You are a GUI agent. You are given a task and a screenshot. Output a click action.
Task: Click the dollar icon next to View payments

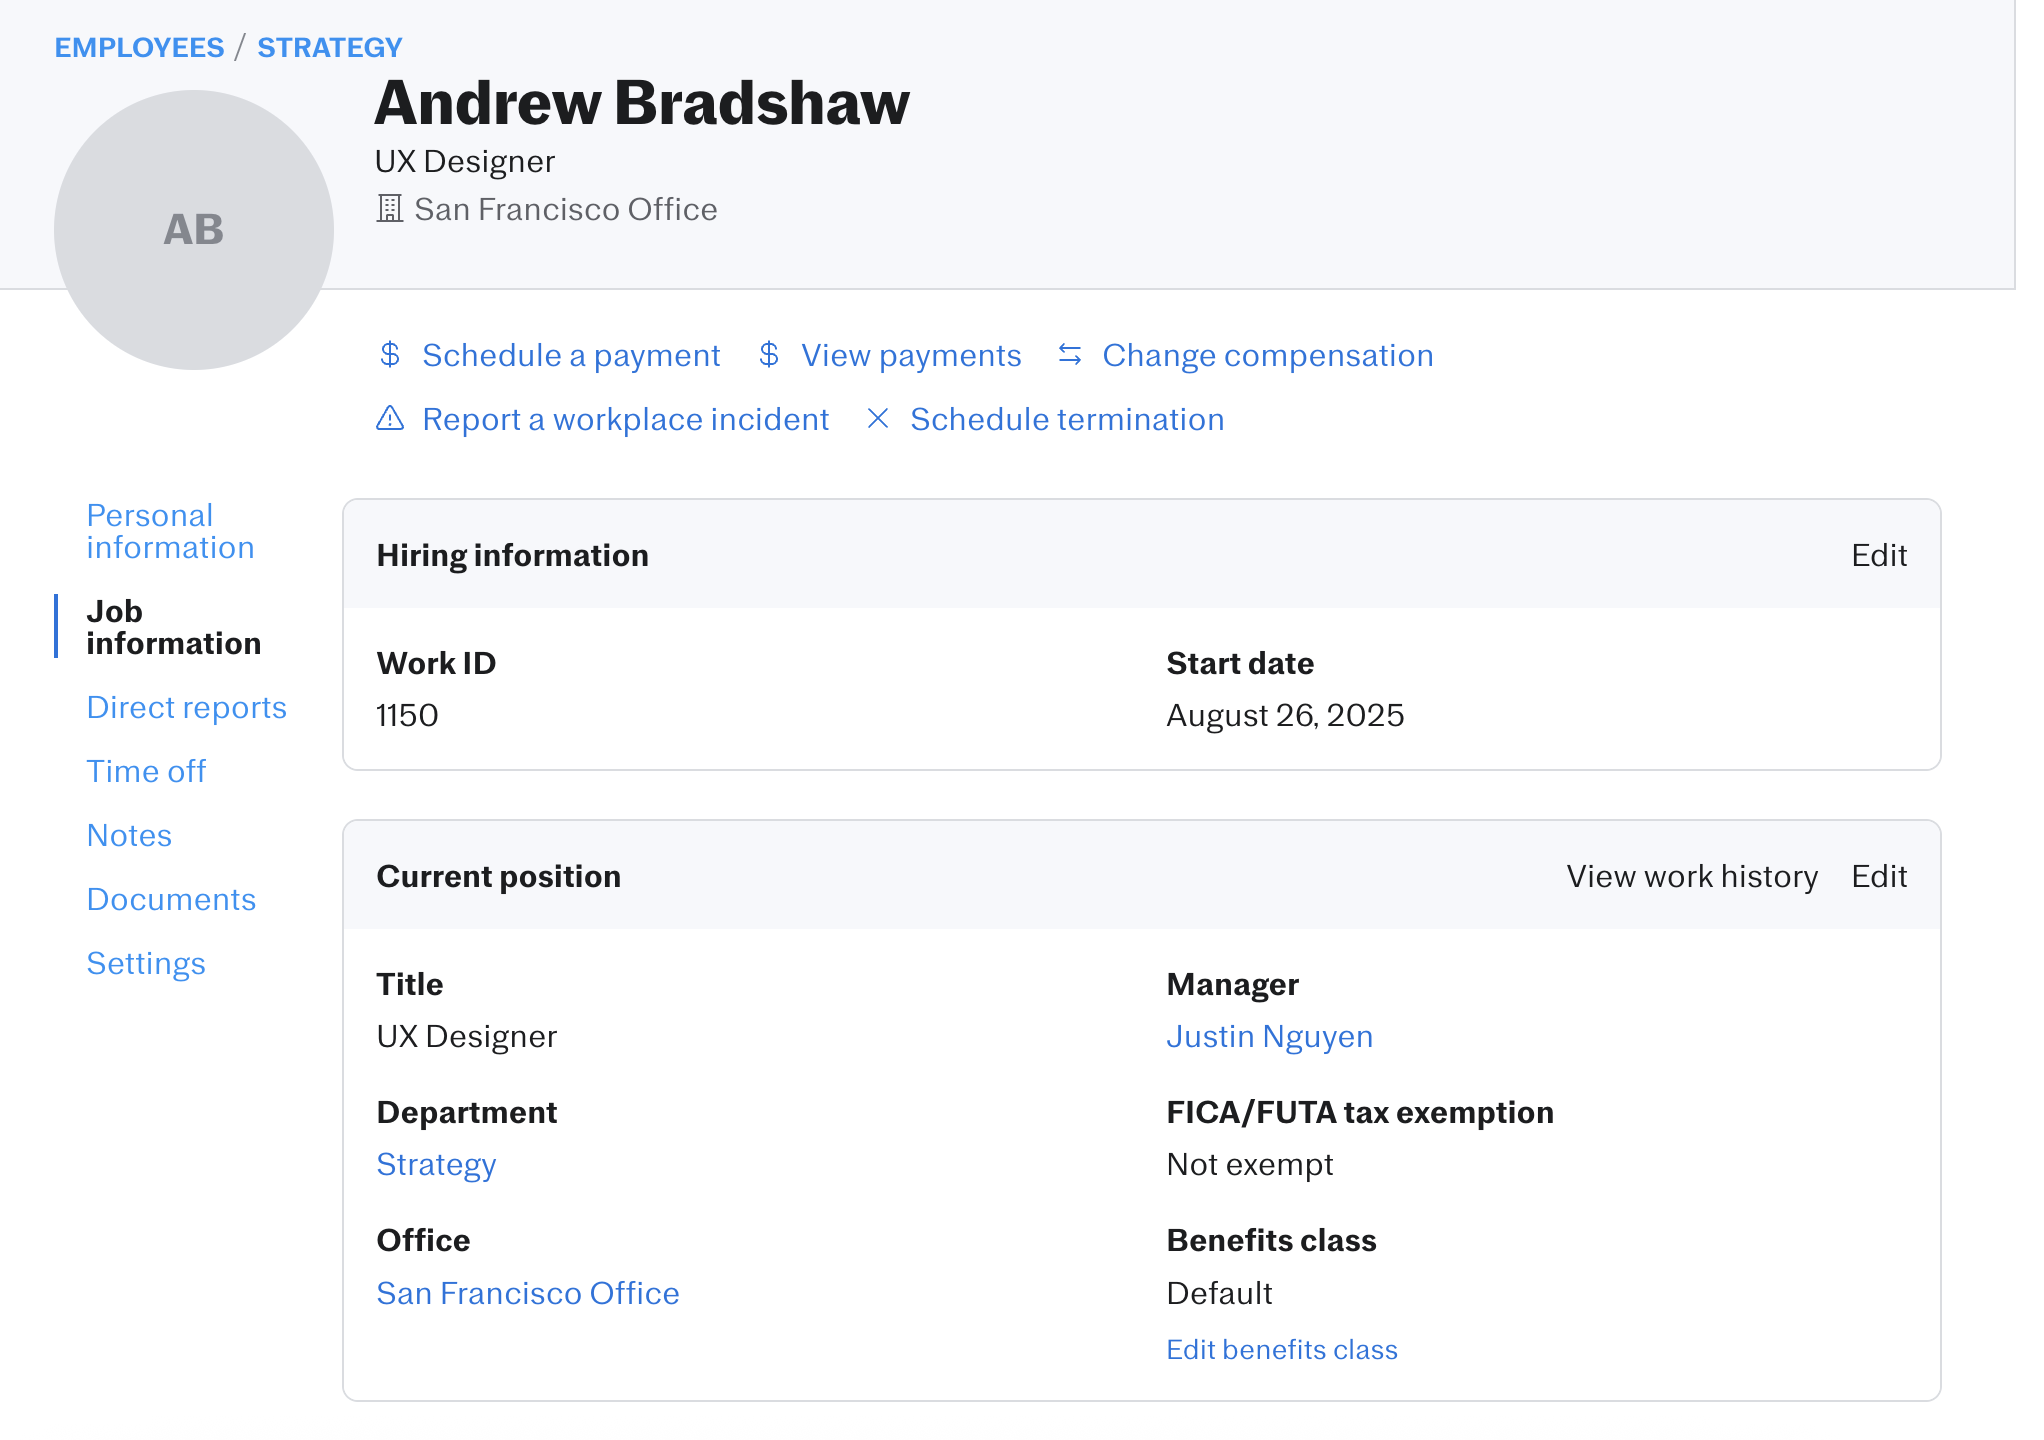point(768,355)
